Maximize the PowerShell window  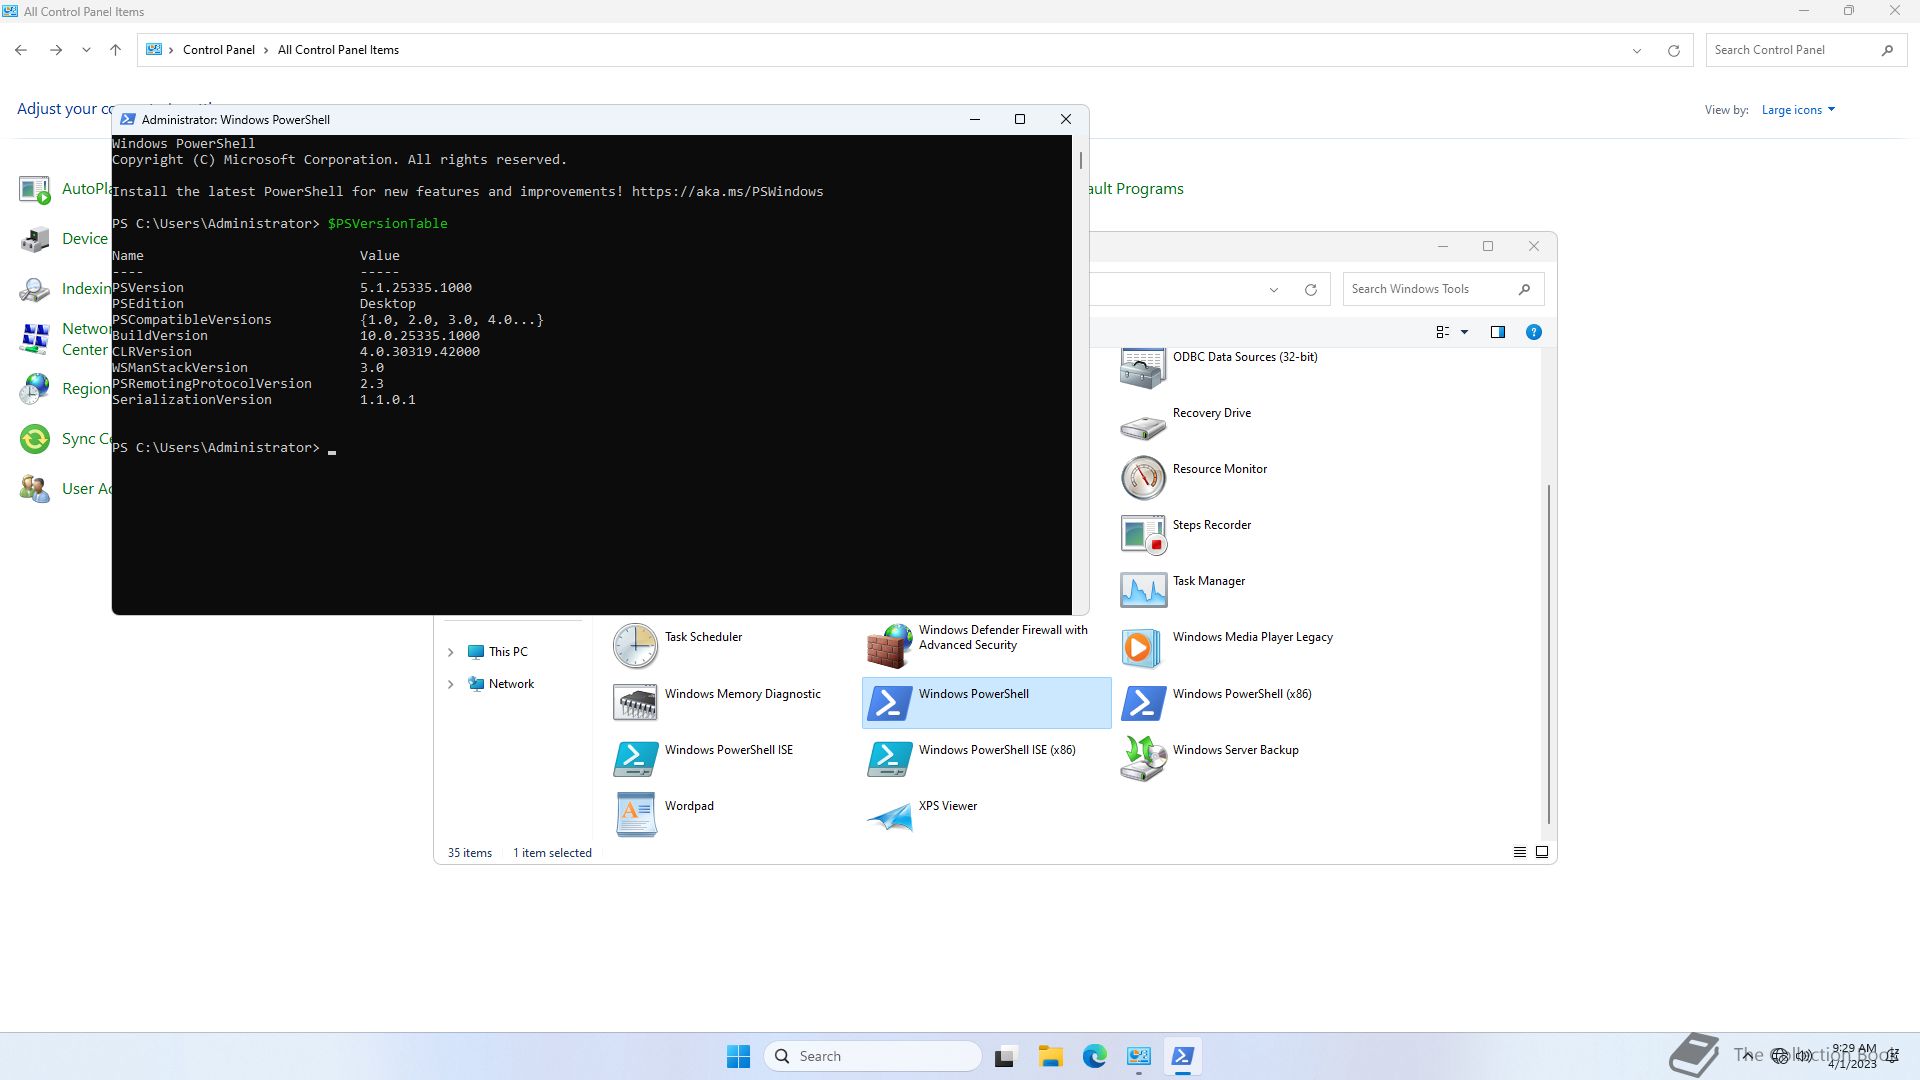(x=1020, y=119)
